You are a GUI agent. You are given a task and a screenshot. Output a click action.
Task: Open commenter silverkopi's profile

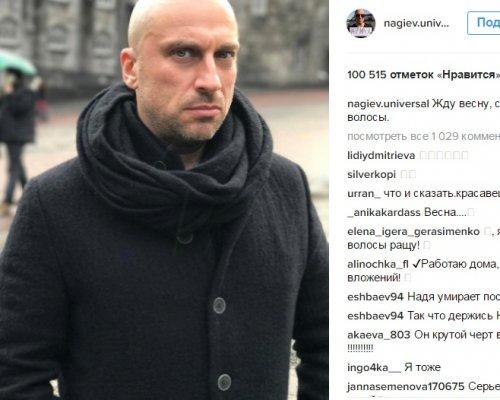371,175
